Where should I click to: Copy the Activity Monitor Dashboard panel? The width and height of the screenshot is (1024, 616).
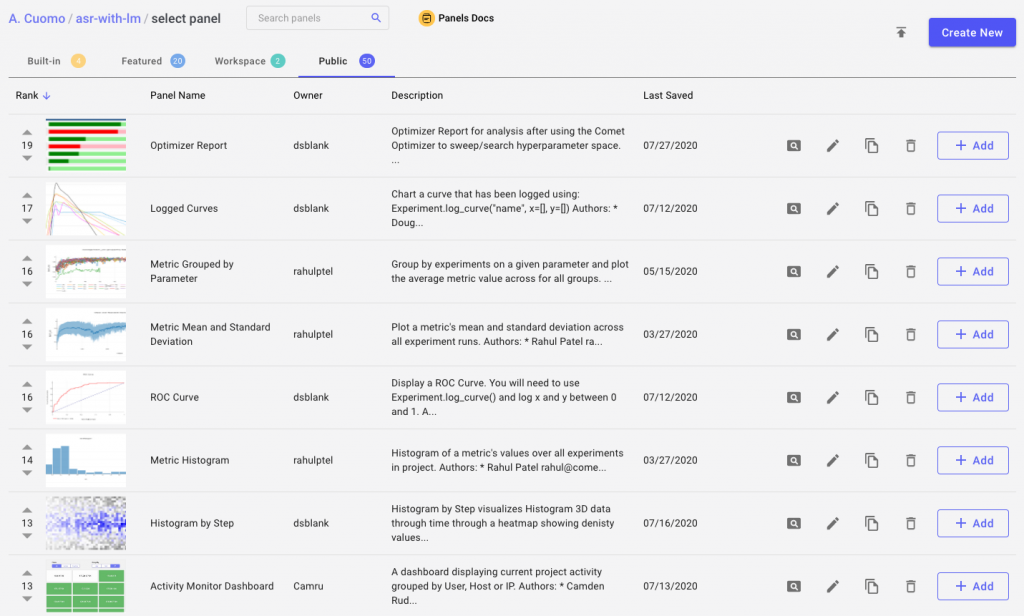tap(872, 587)
